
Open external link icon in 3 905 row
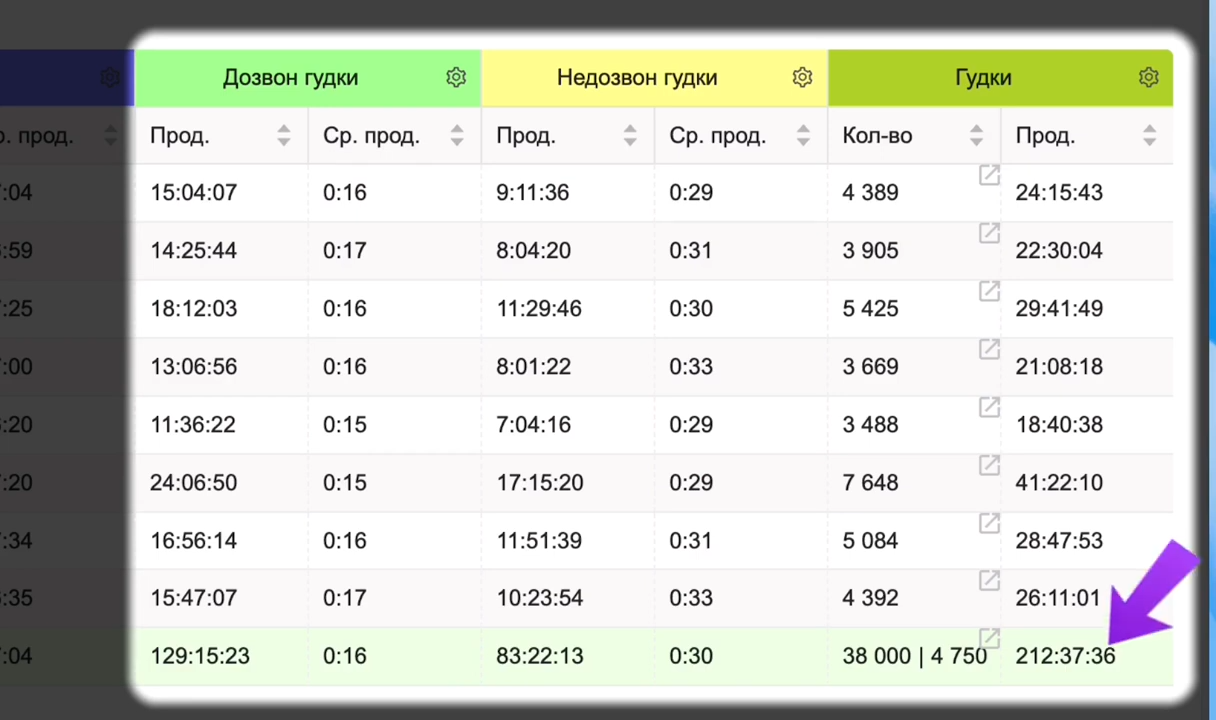tap(989, 233)
